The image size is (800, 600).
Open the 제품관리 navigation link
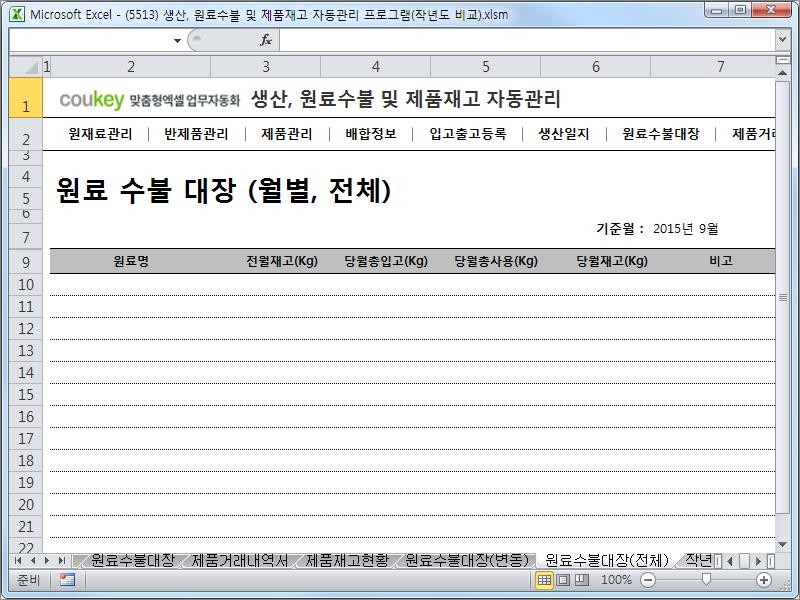[286, 134]
